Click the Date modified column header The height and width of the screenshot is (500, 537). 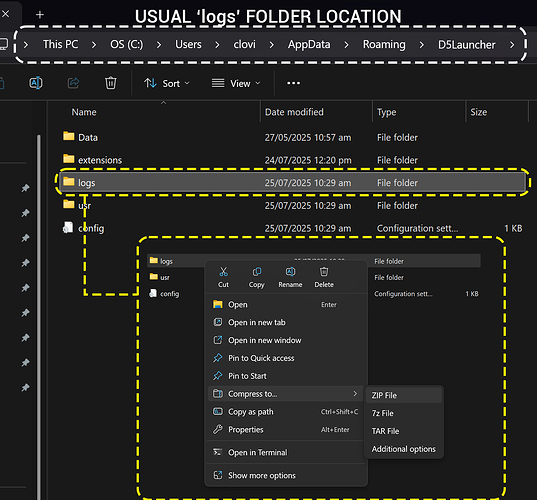tap(294, 112)
